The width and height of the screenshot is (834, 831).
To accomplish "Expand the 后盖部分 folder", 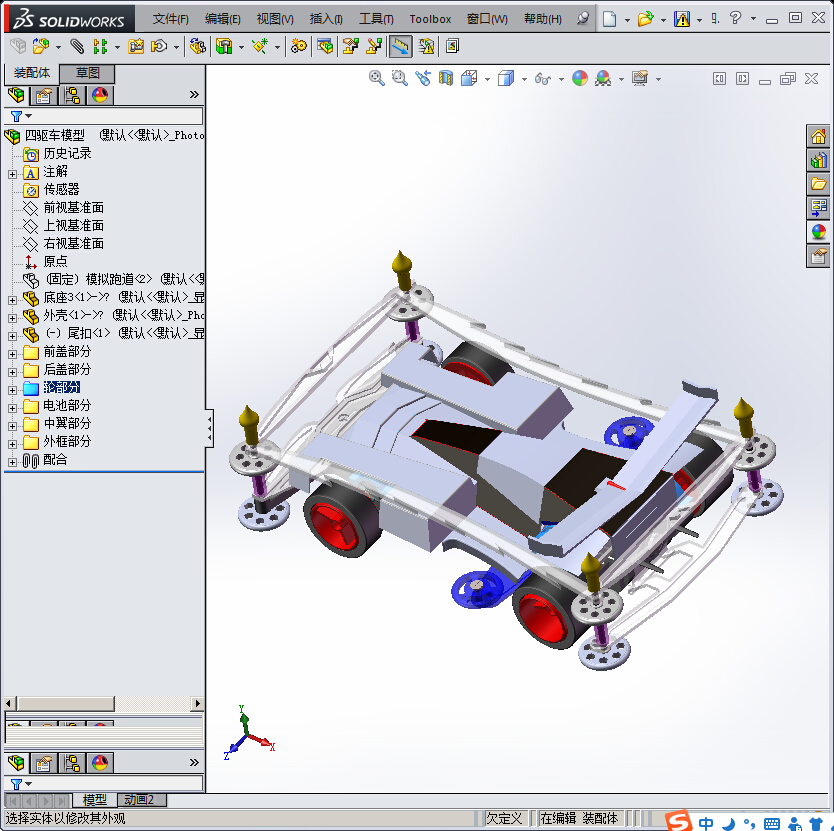I will tap(12, 372).
